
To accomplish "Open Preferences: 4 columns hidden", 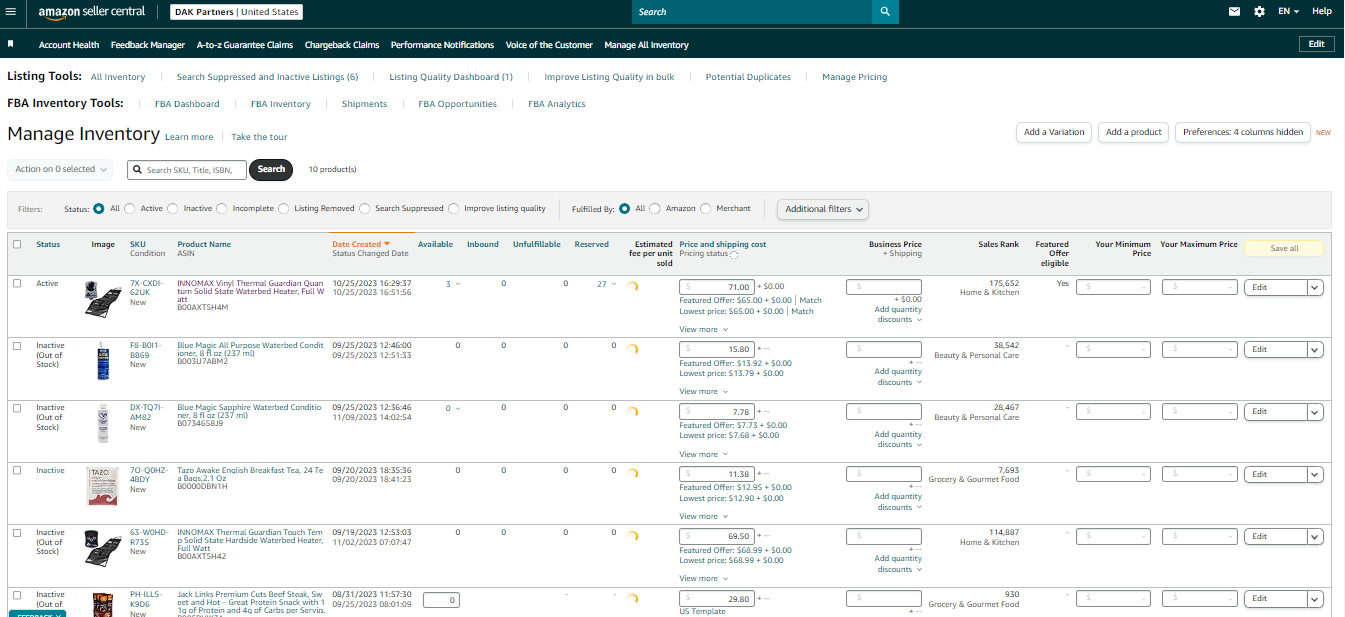I will tap(1243, 132).
